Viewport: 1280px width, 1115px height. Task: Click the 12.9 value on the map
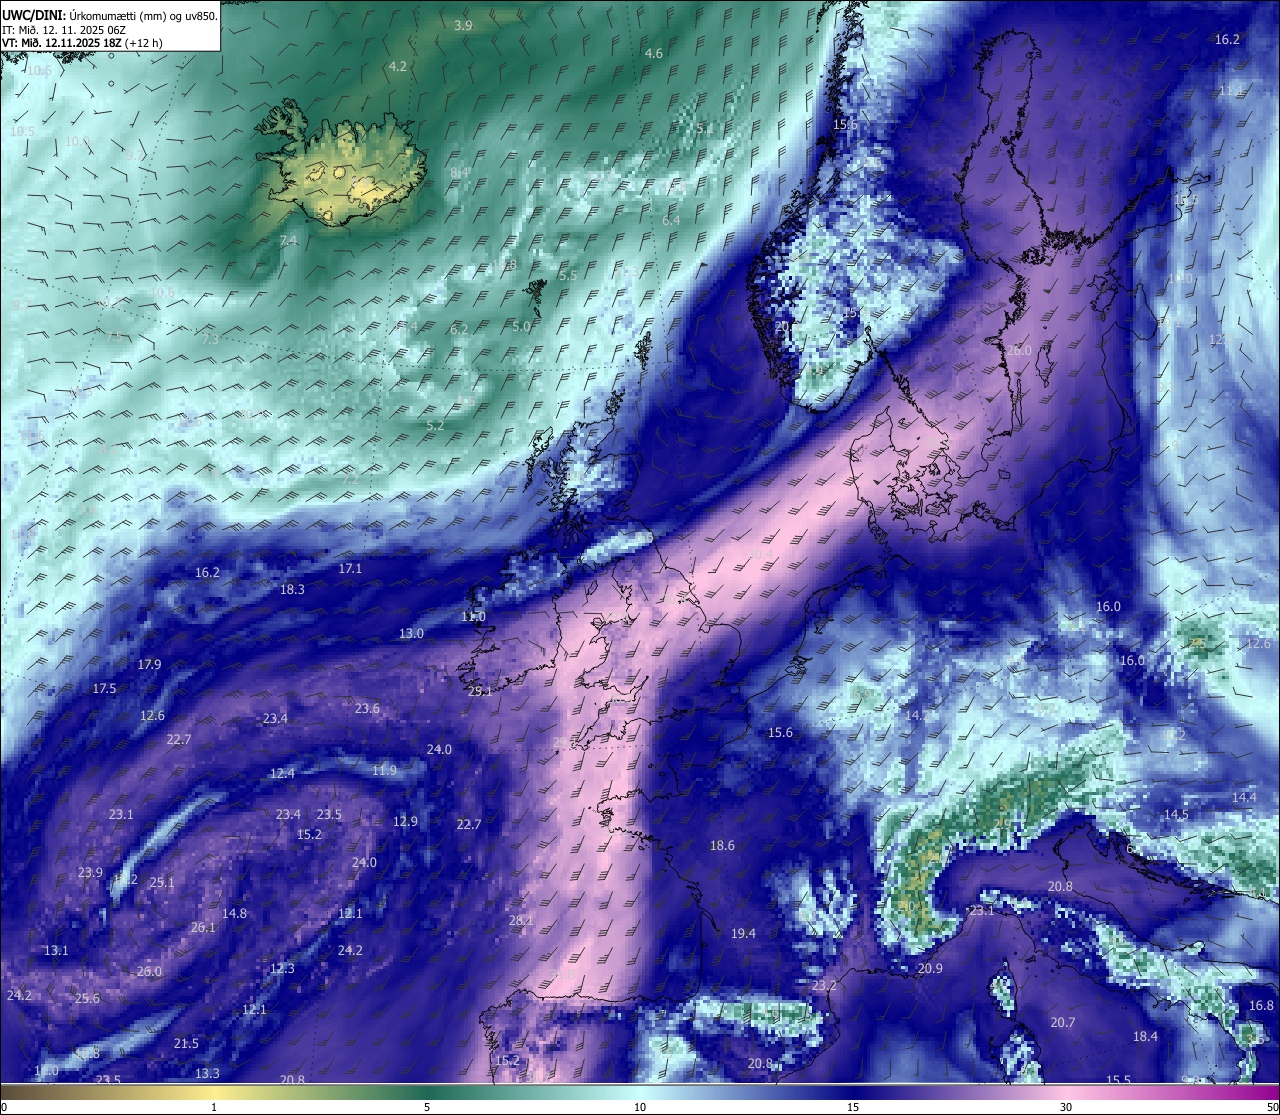pyautogui.click(x=405, y=821)
